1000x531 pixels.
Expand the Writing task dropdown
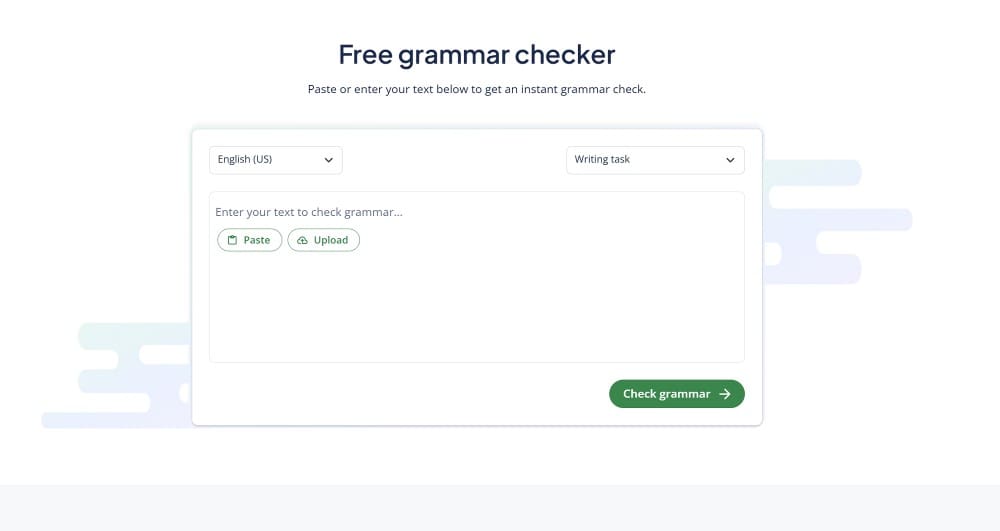tap(655, 160)
